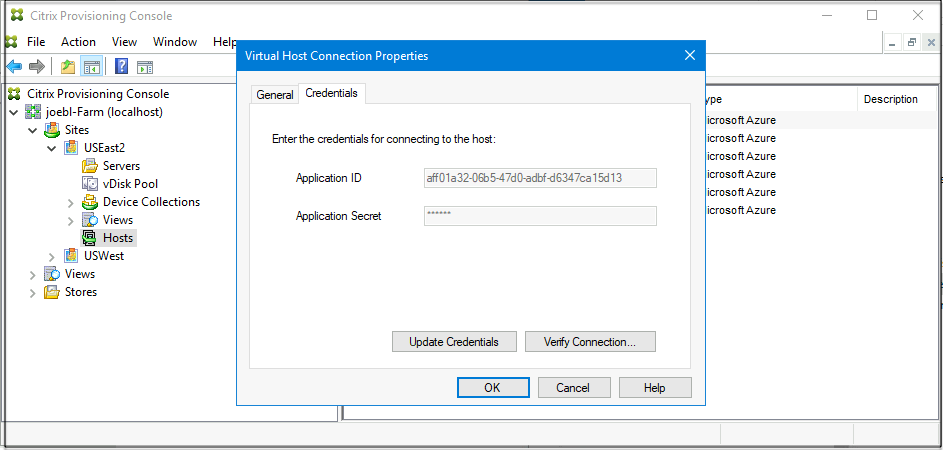
Task: Select the Servers folder icon in tree
Action: pyautogui.click(x=90, y=166)
